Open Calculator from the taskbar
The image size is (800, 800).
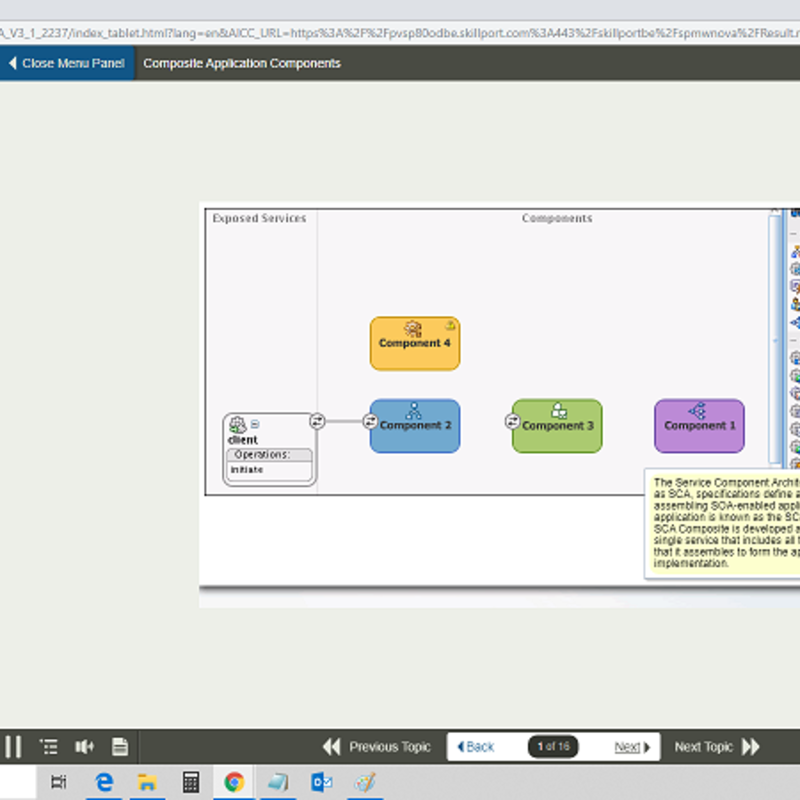[x=191, y=782]
